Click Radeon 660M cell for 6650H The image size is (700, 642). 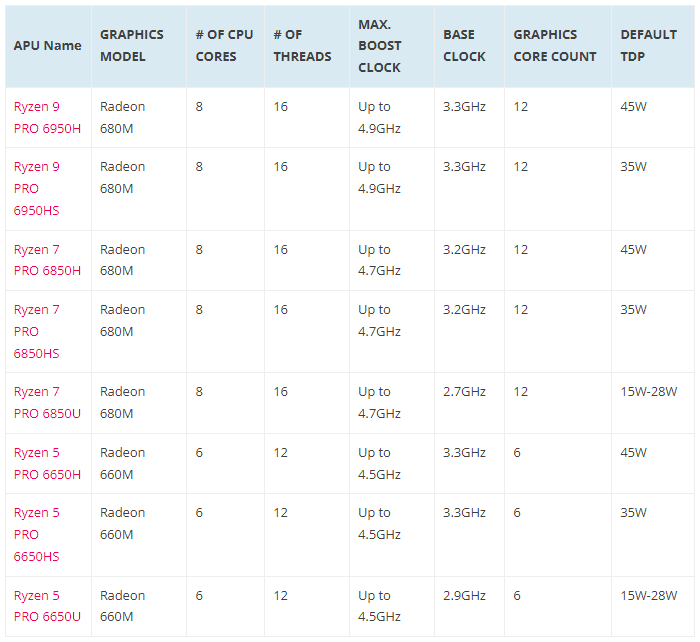coord(122,463)
